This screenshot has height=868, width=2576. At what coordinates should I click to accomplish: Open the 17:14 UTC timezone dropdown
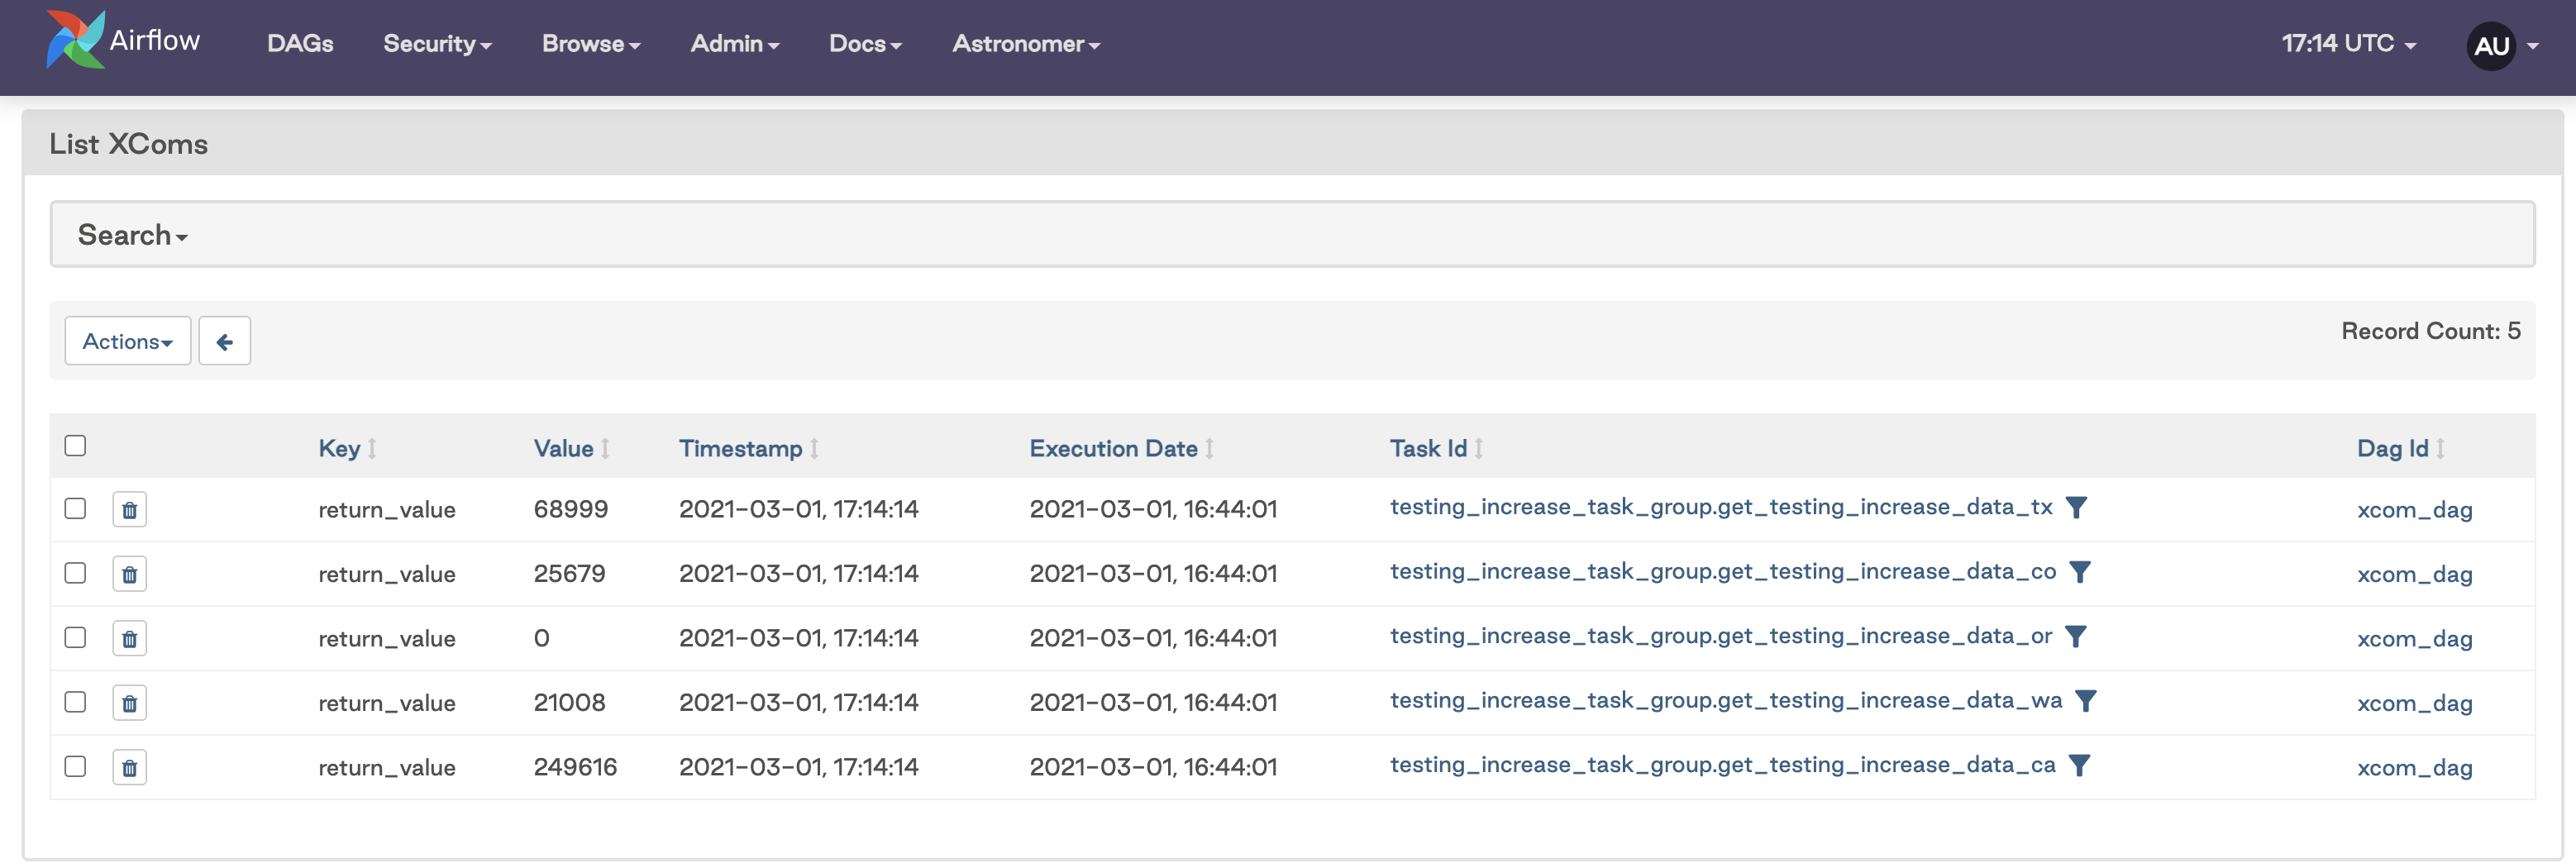[x=2347, y=44]
